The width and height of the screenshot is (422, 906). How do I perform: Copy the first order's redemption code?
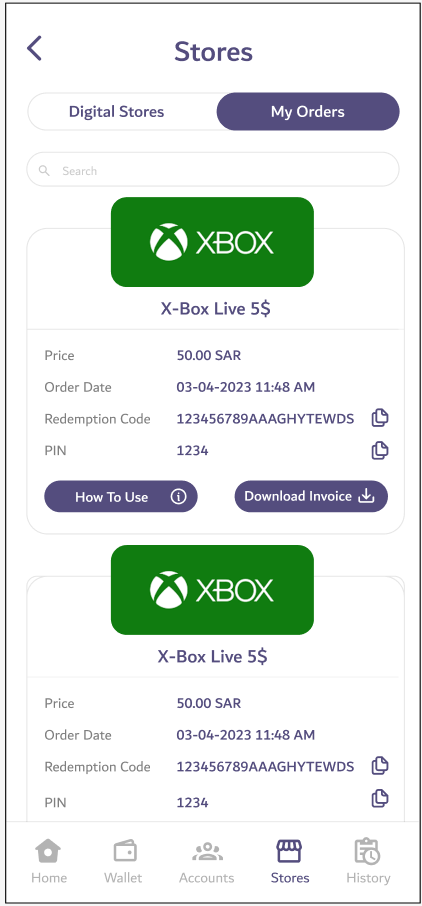coord(380,418)
